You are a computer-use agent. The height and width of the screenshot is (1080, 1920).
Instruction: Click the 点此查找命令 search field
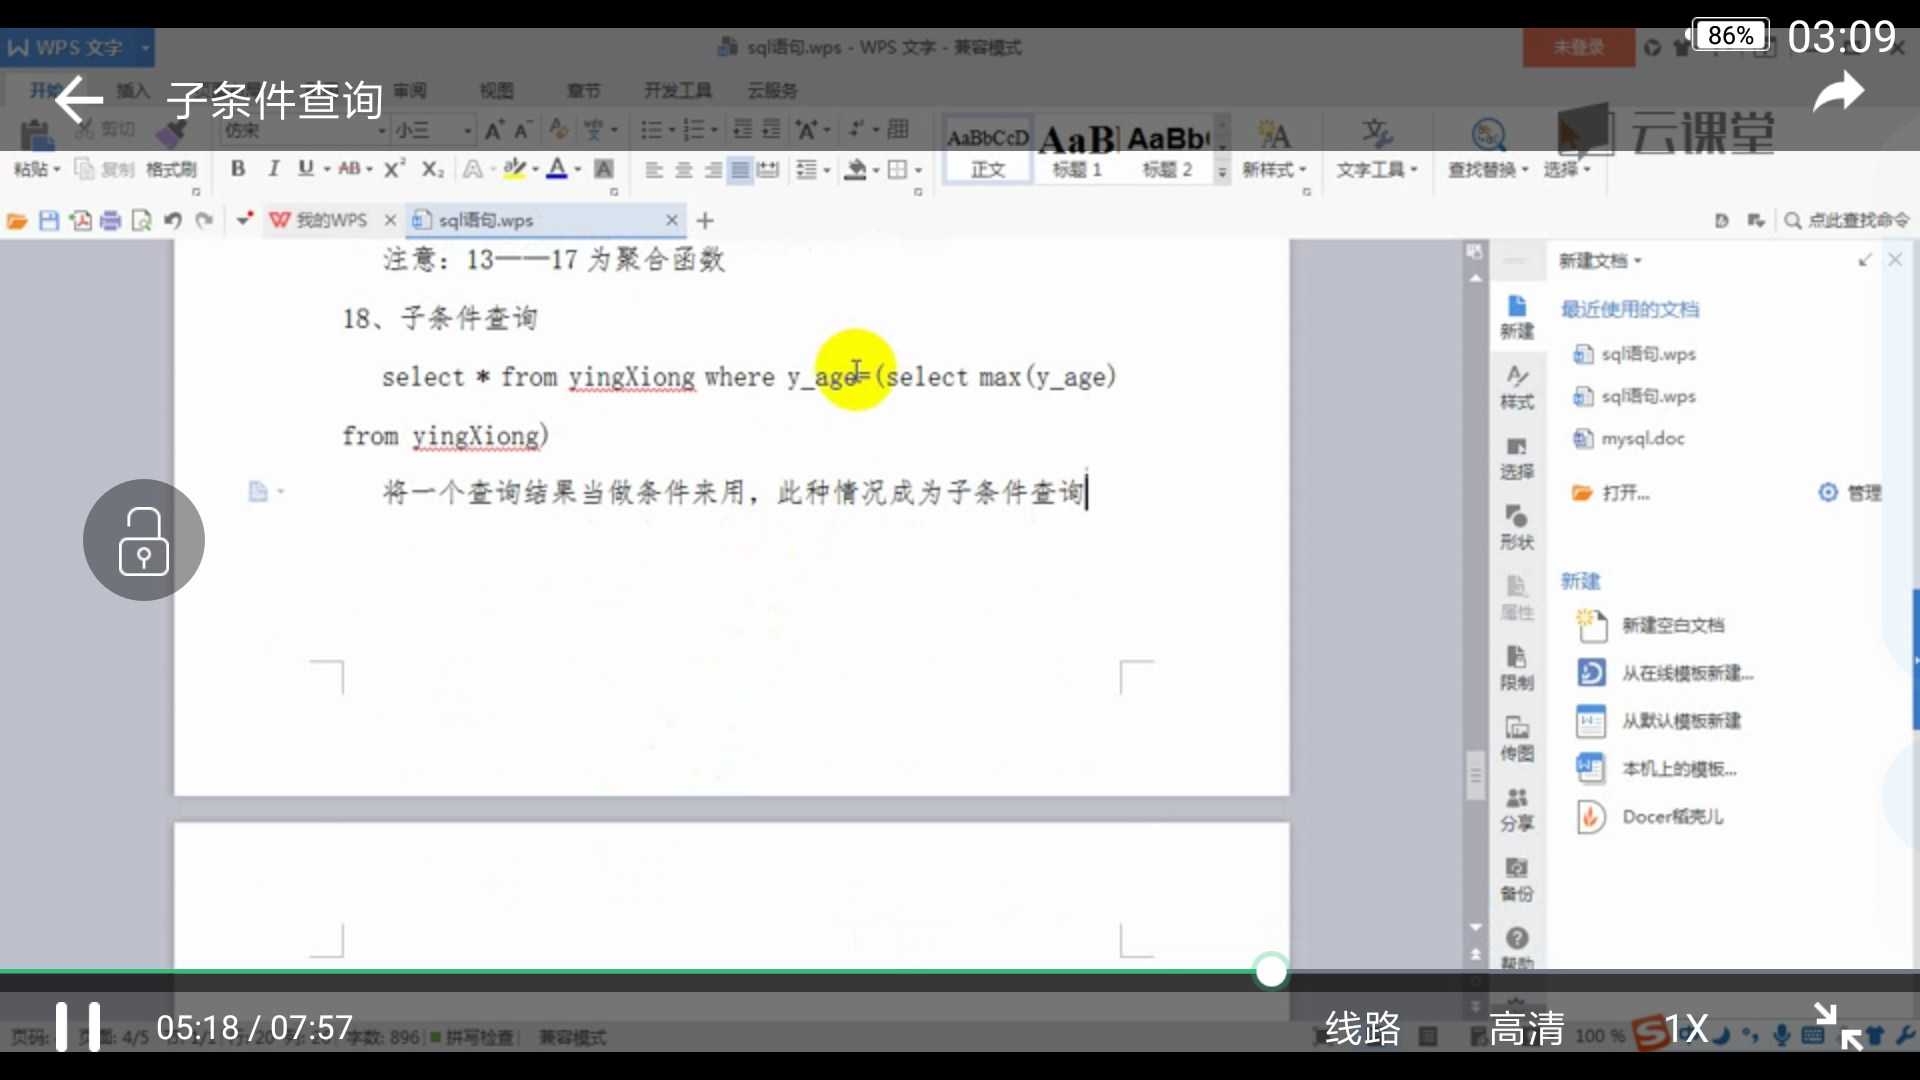coord(1847,220)
